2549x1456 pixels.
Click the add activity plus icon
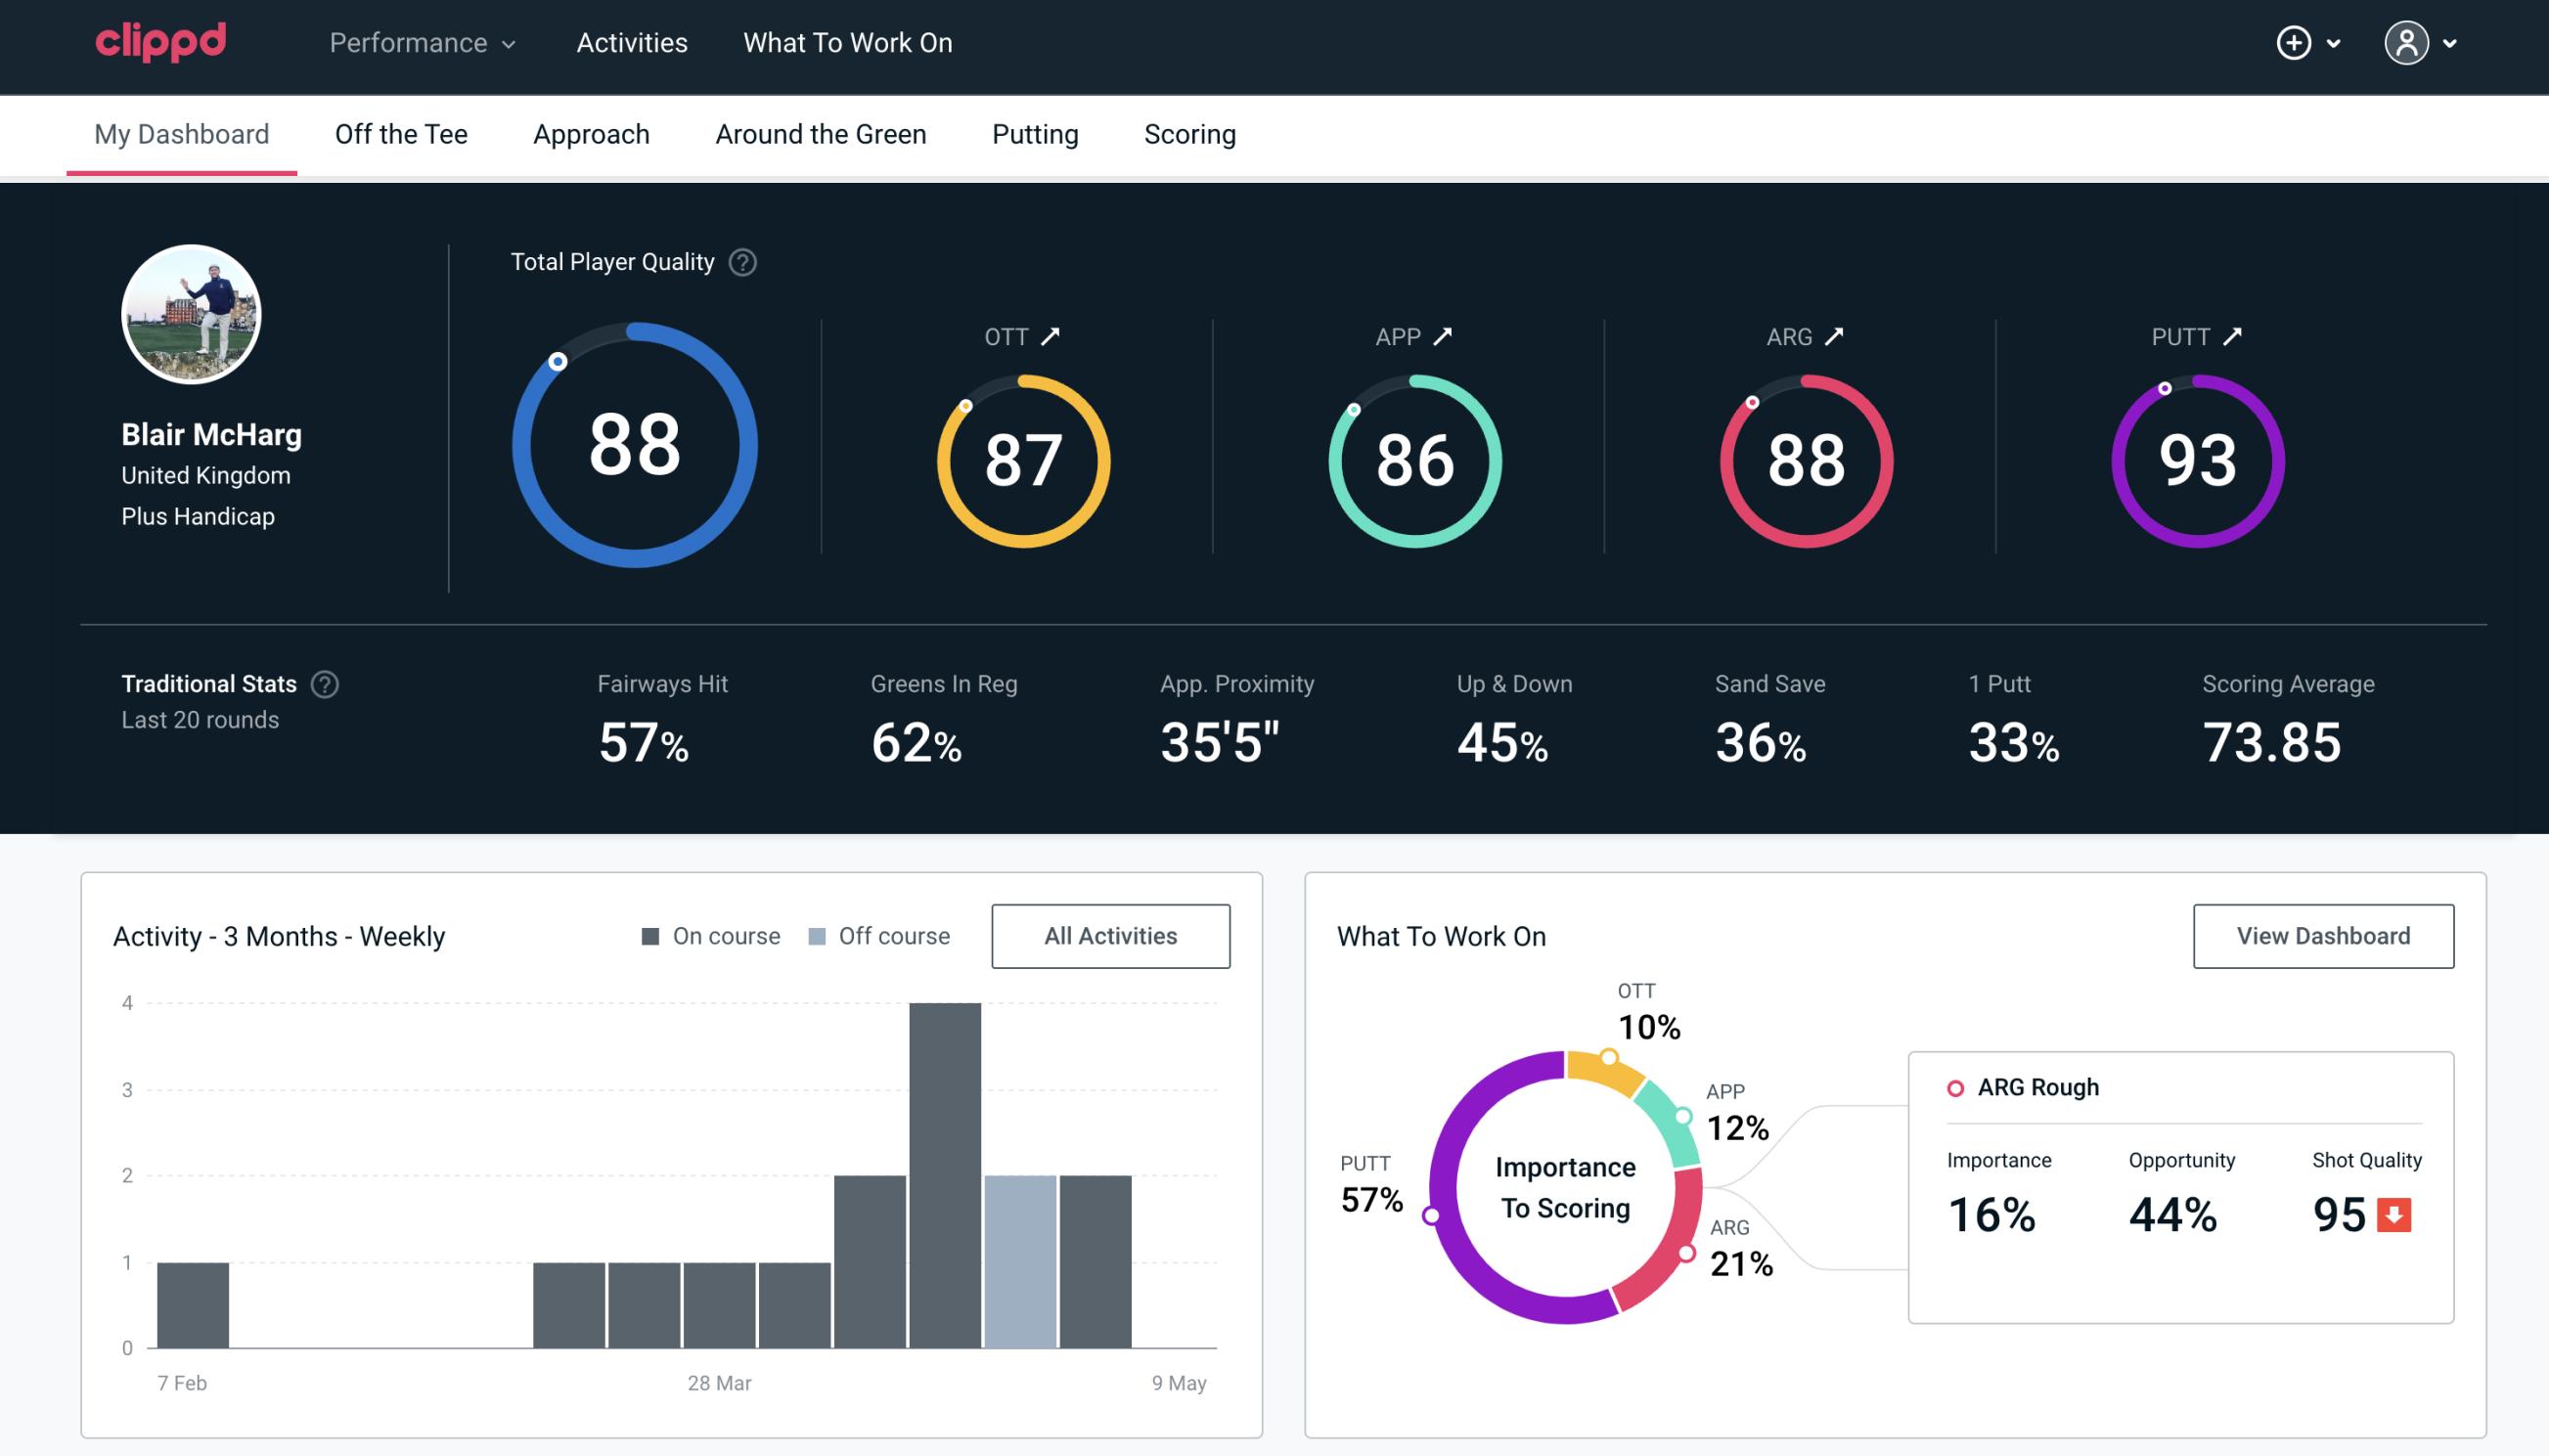2294,44
